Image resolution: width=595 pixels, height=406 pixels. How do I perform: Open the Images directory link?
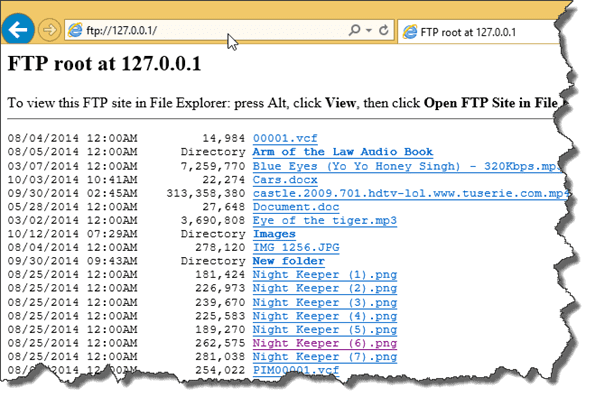pos(274,234)
